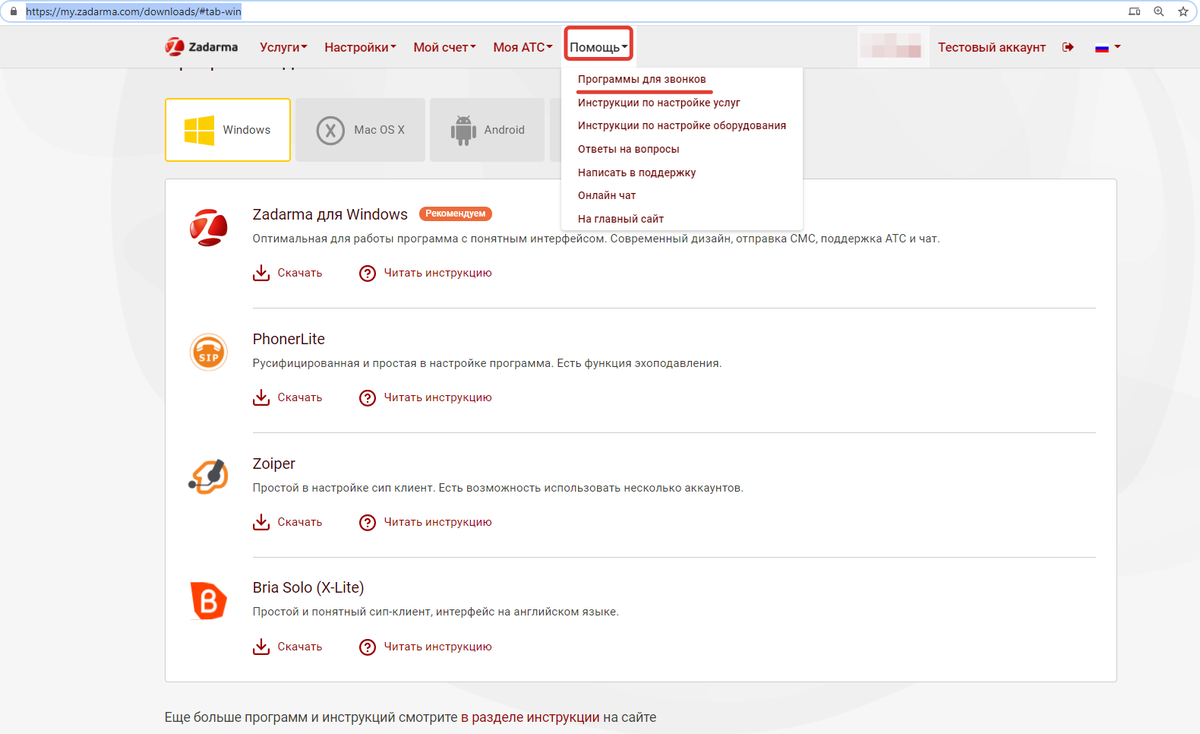
Task: Click the bookmark star in address bar
Action: point(1185,12)
